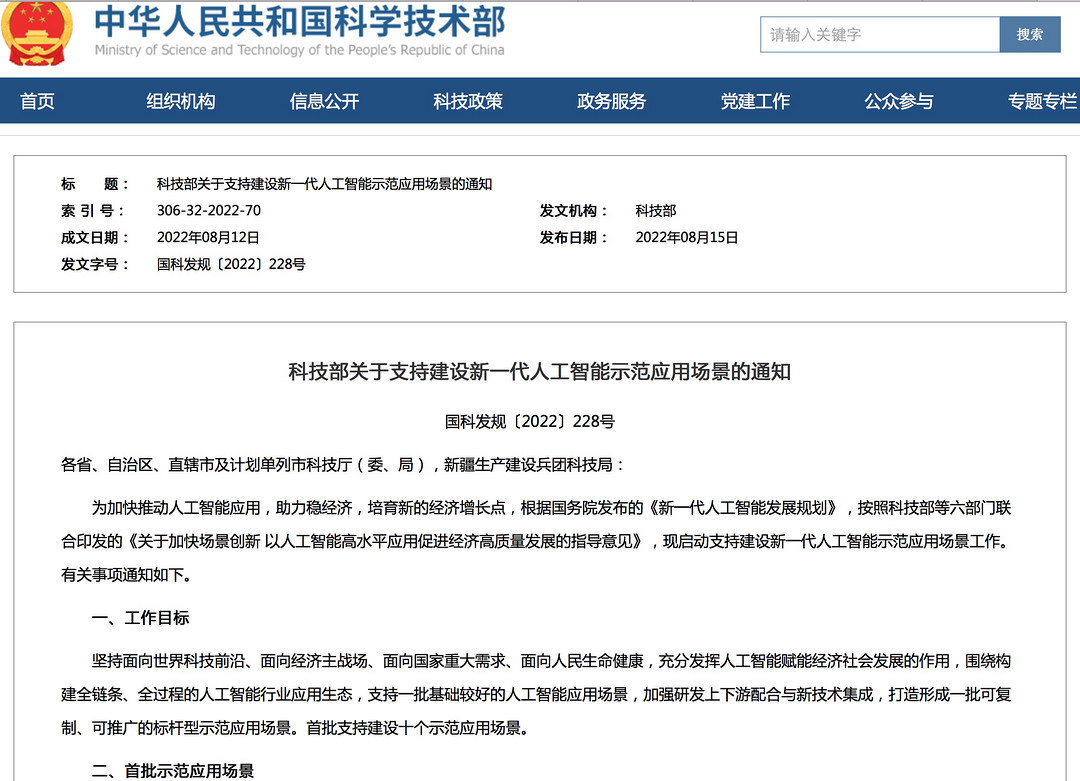Click the 请输入关键字 search input field
This screenshot has height=781, width=1080.
[x=878, y=34]
